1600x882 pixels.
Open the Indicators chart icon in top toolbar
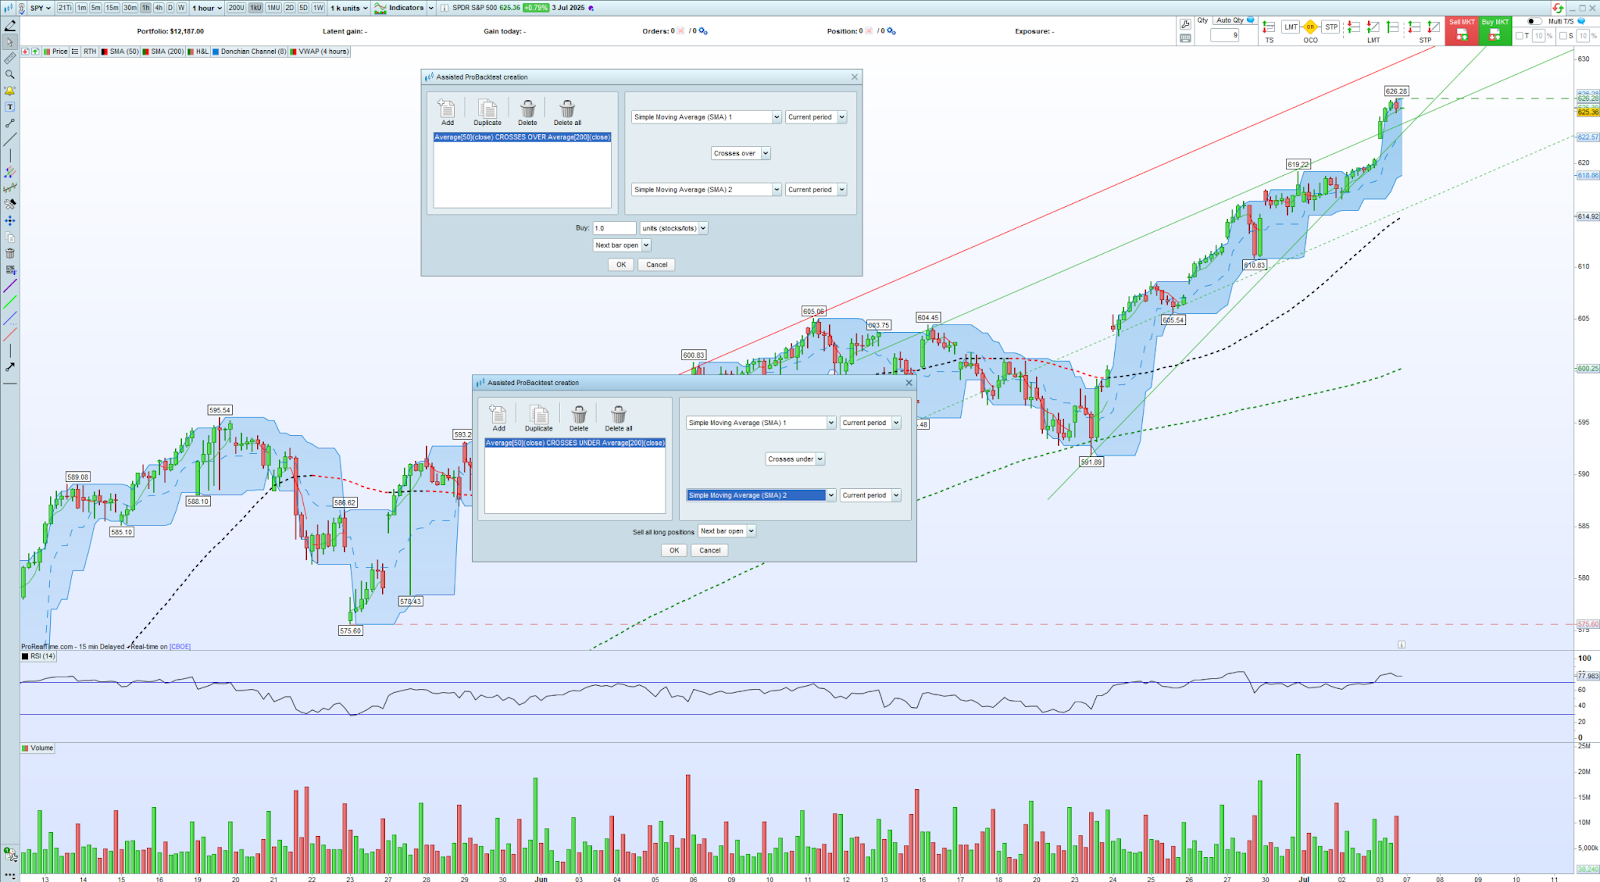click(381, 8)
